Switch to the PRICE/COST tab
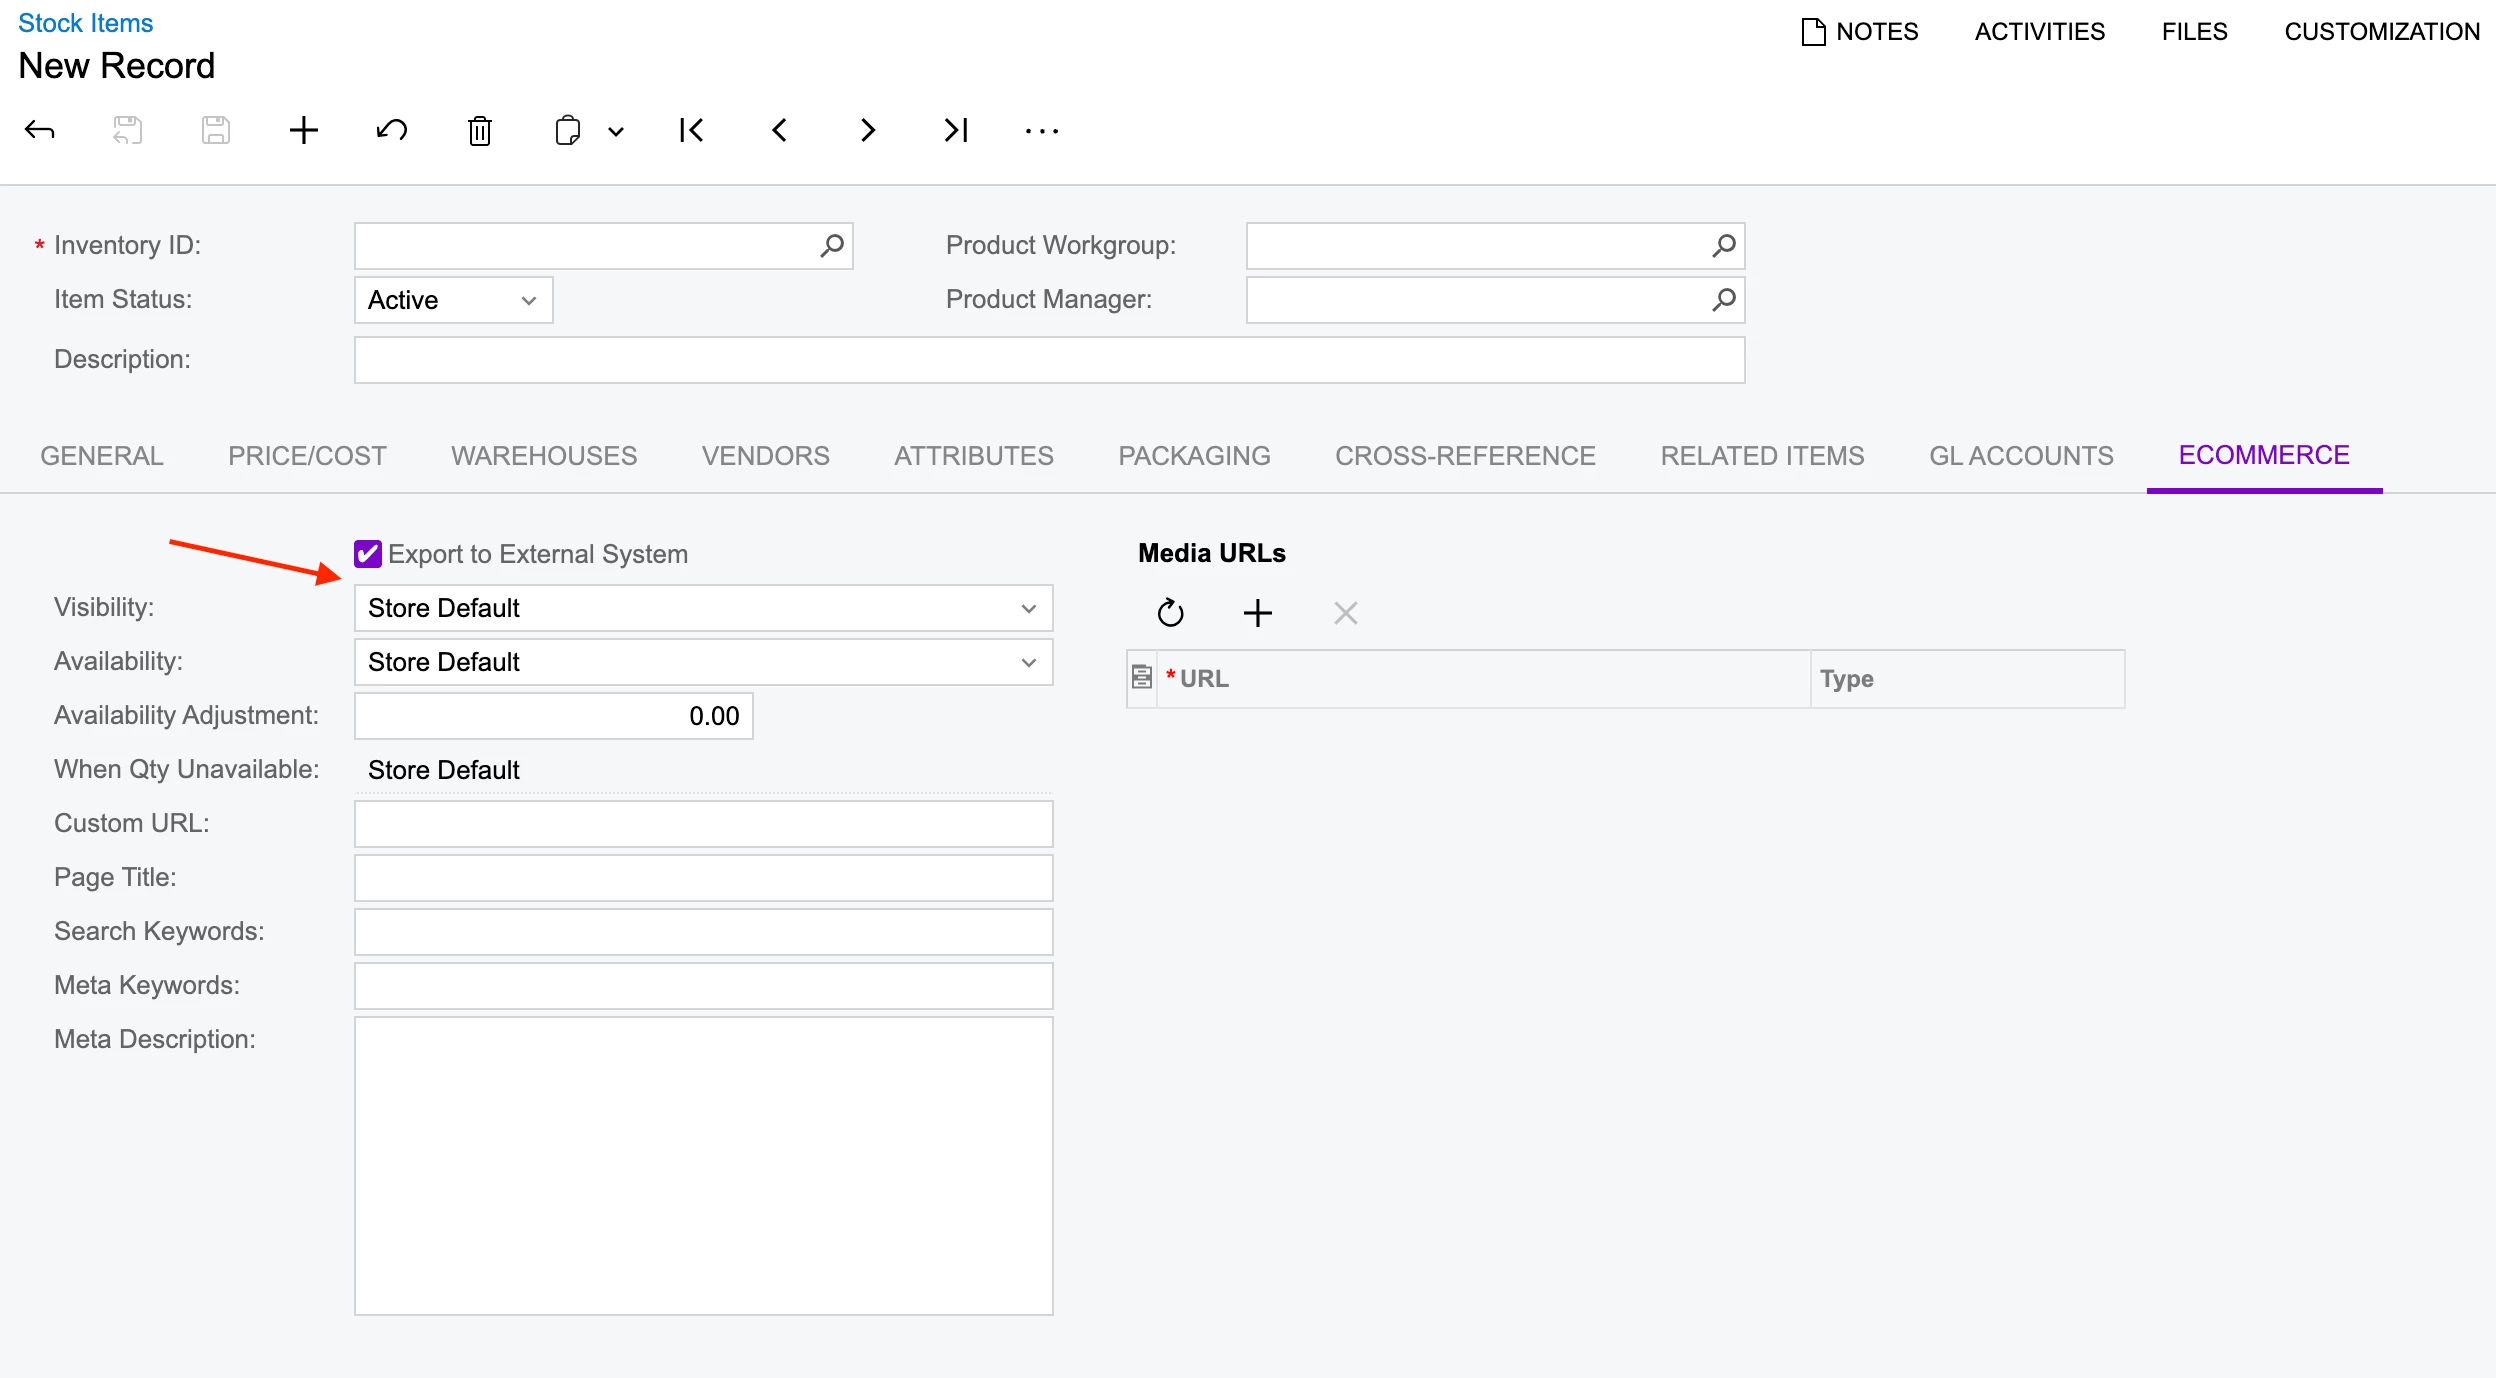This screenshot has height=1378, width=2496. coord(307,456)
